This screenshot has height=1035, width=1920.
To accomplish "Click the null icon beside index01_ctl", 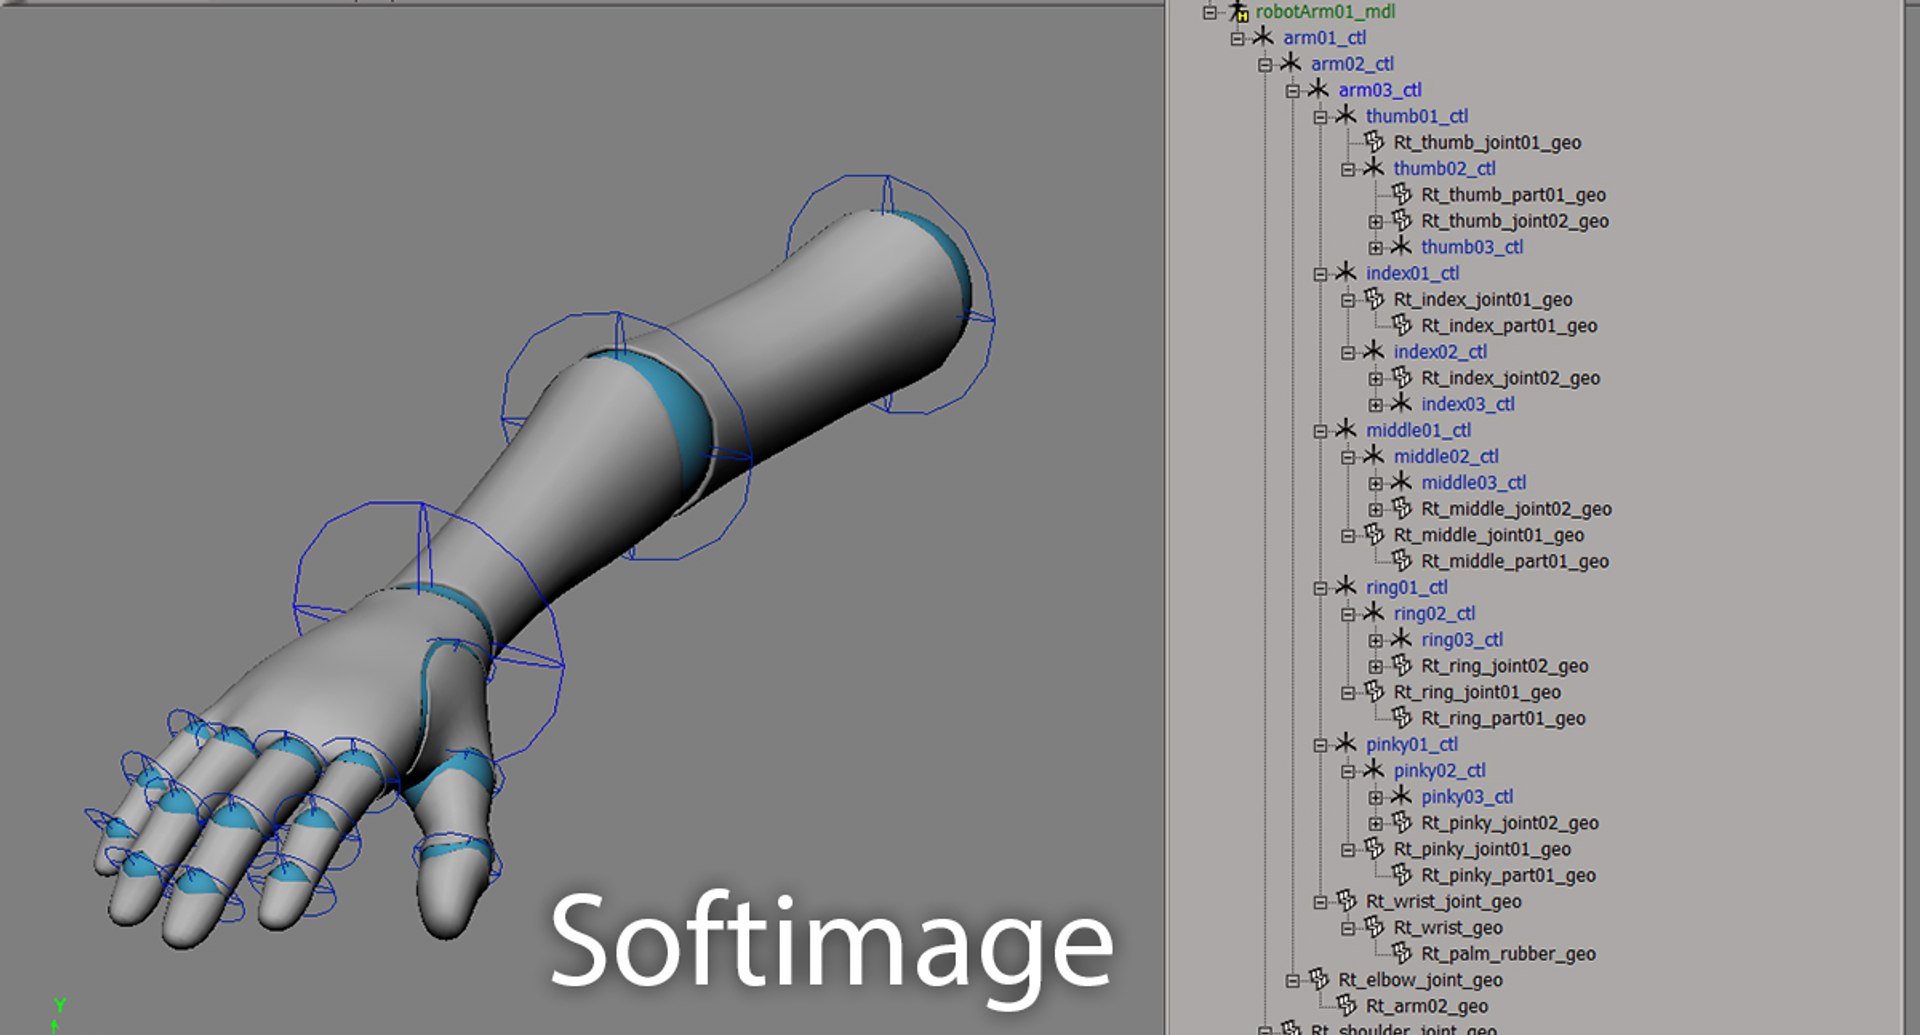I will tap(1346, 272).
